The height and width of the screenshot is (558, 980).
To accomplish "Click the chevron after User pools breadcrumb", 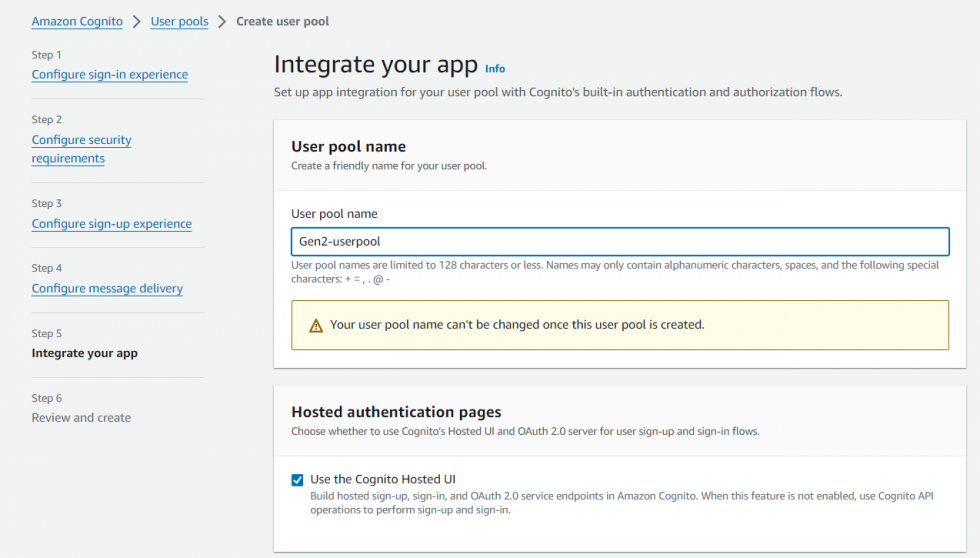I will [222, 21].
